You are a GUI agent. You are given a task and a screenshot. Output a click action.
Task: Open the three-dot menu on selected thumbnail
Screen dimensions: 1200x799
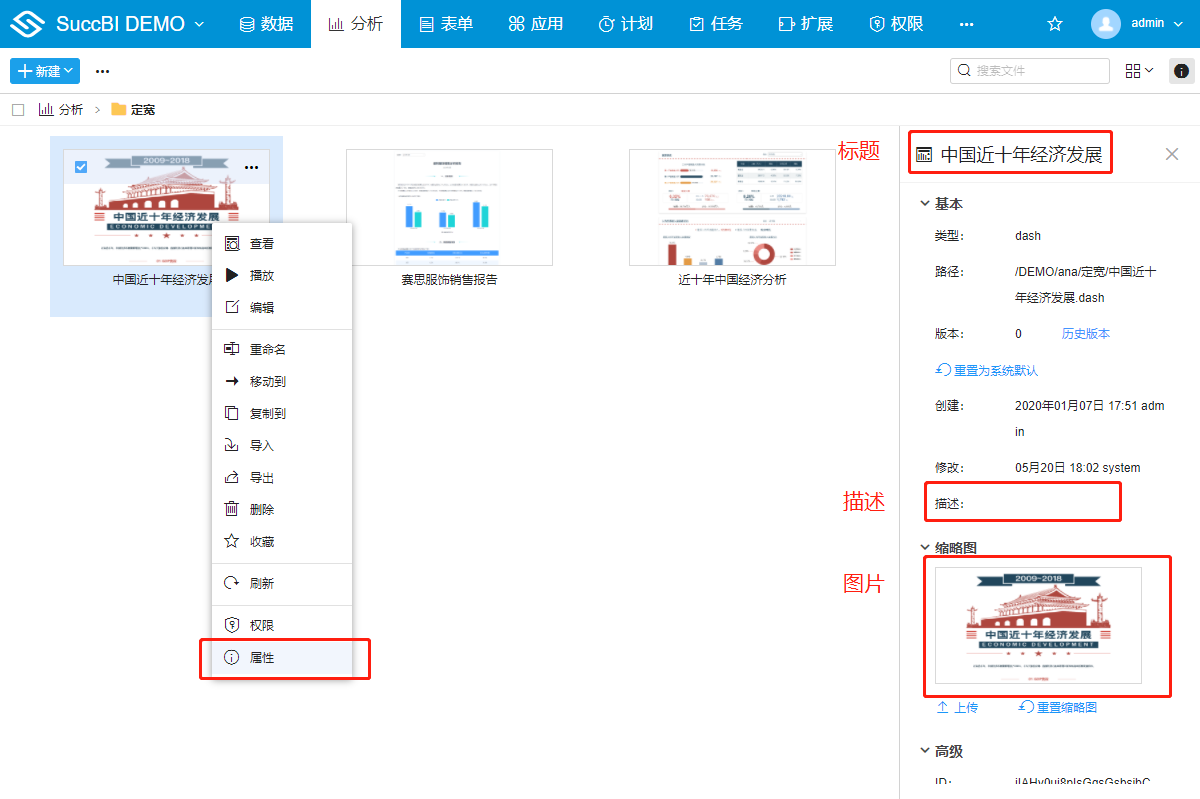pyautogui.click(x=252, y=167)
